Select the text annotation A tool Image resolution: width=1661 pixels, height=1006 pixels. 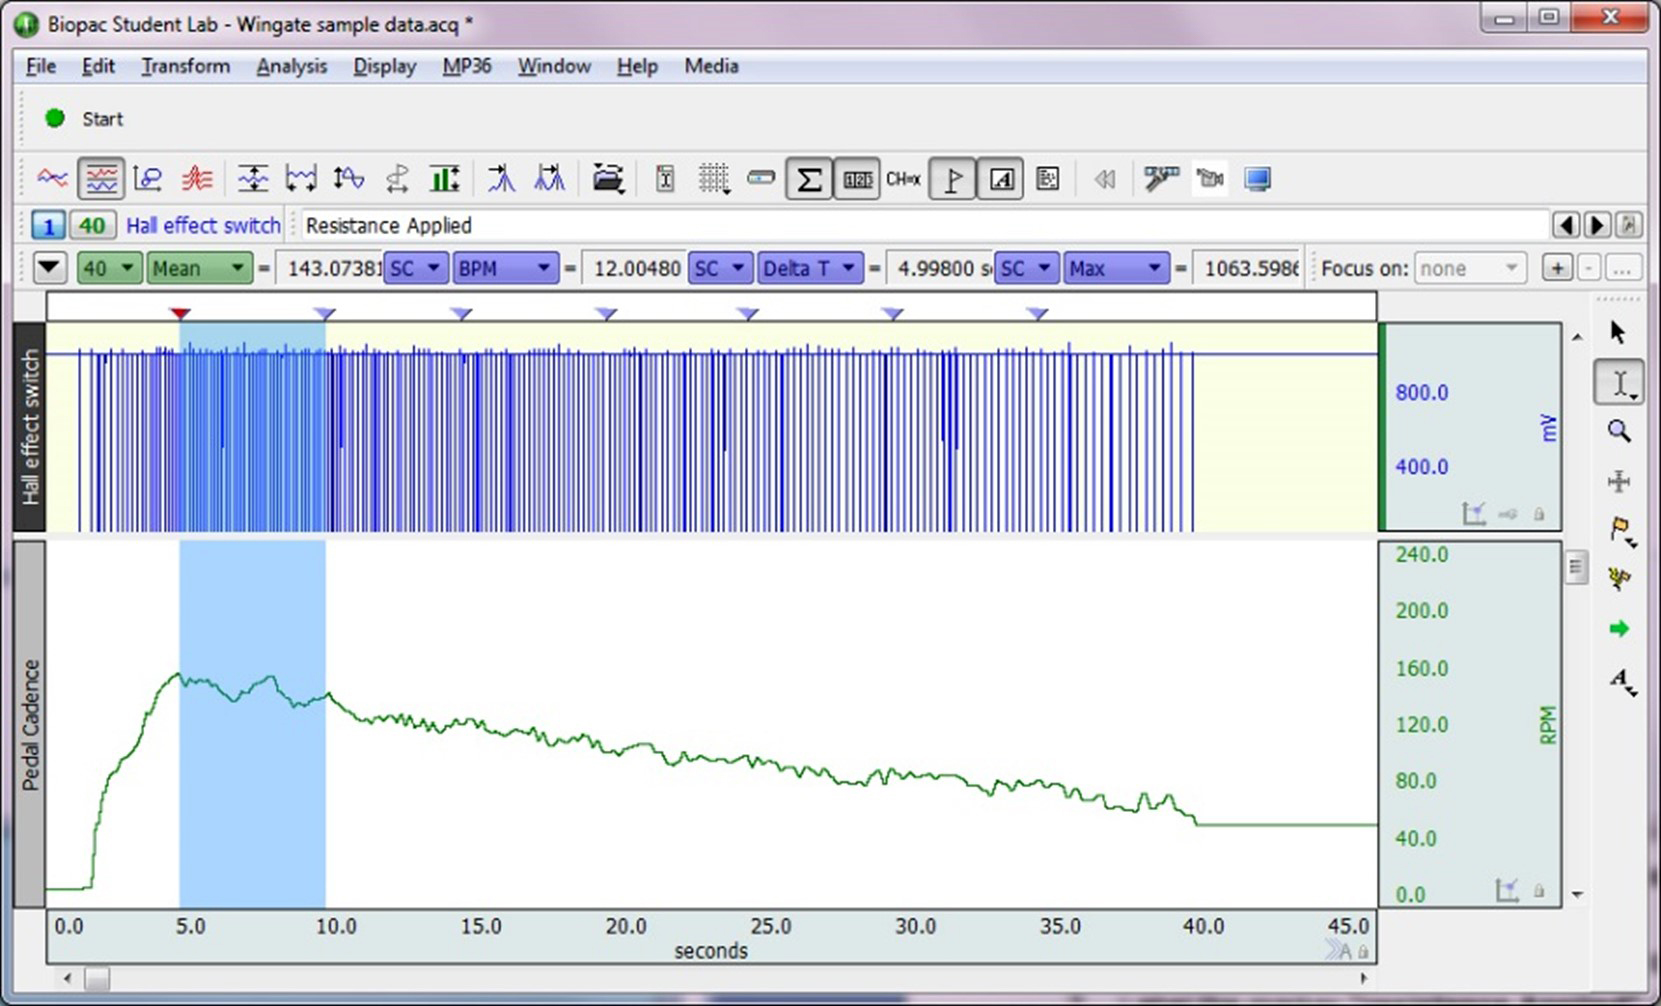[1621, 680]
